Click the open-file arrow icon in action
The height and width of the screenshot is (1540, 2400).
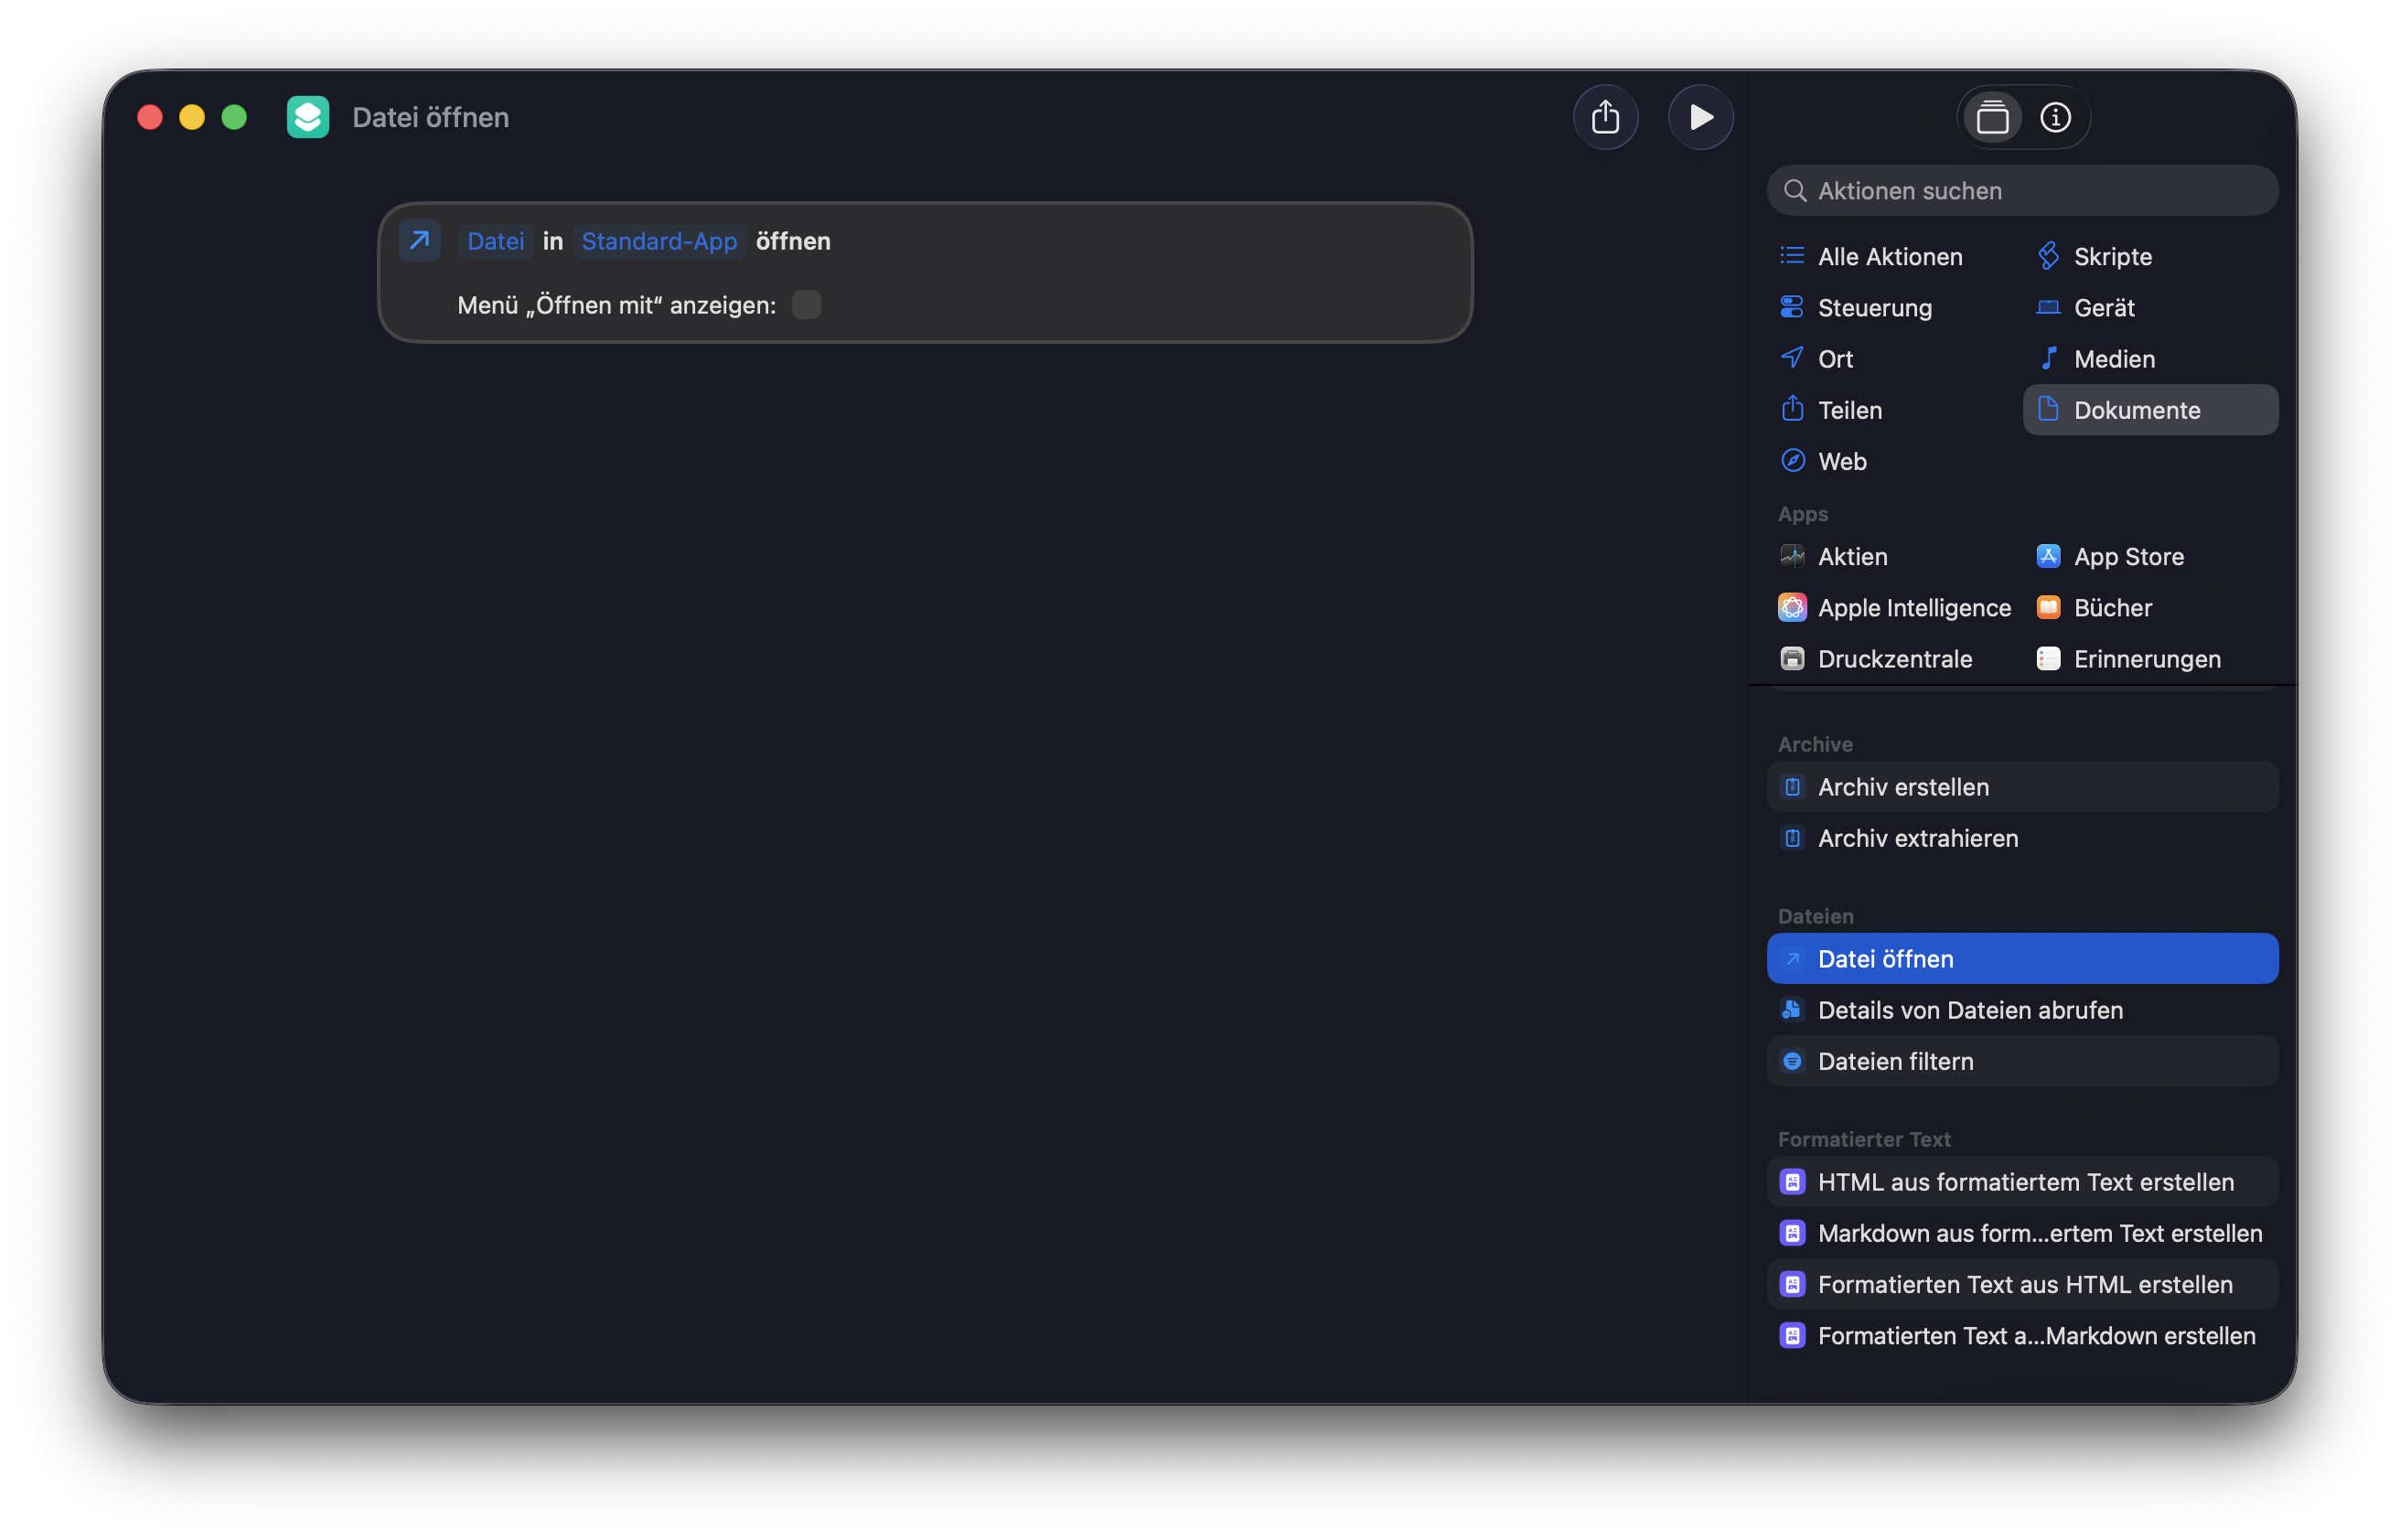(x=420, y=240)
